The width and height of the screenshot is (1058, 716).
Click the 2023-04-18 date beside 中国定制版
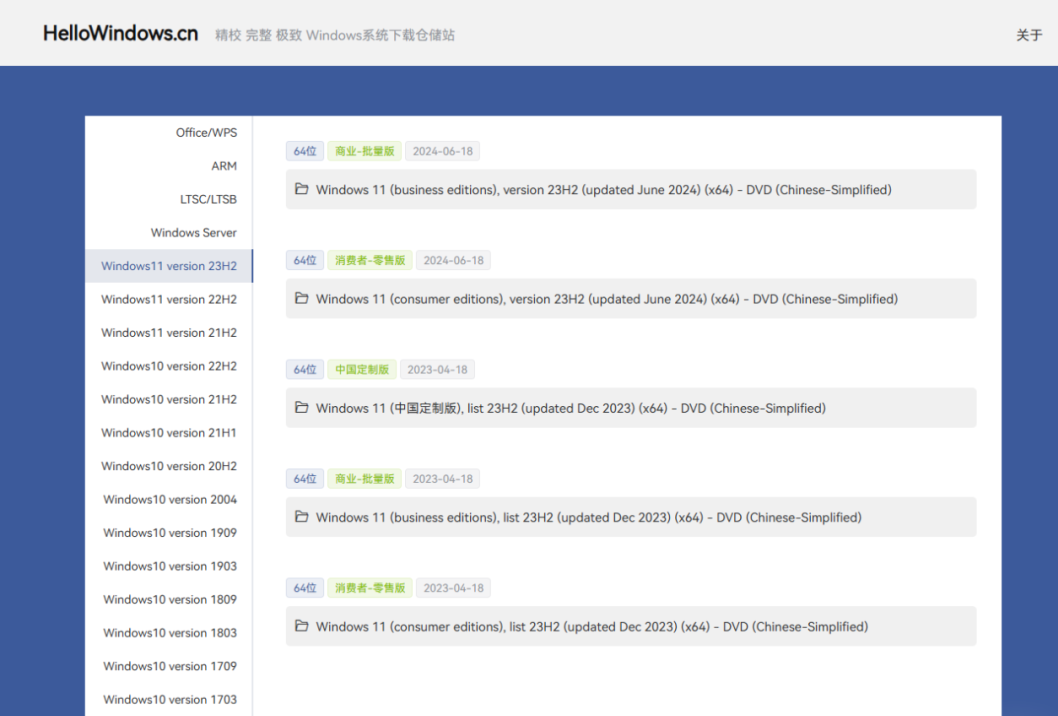(x=437, y=370)
